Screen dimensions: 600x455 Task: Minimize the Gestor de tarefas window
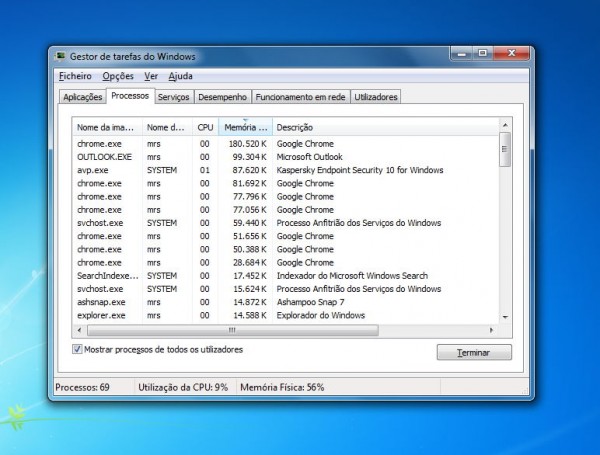462,54
